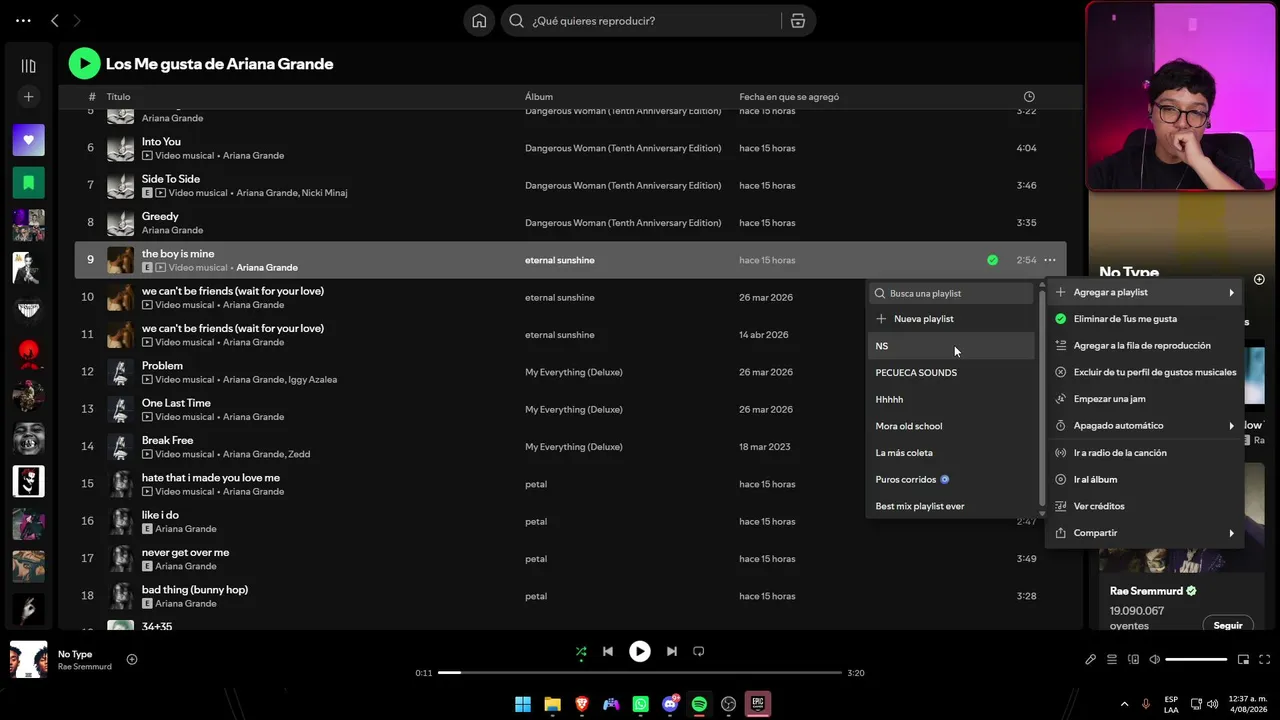Choose Nueva playlist in the submenu

click(951, 319)
